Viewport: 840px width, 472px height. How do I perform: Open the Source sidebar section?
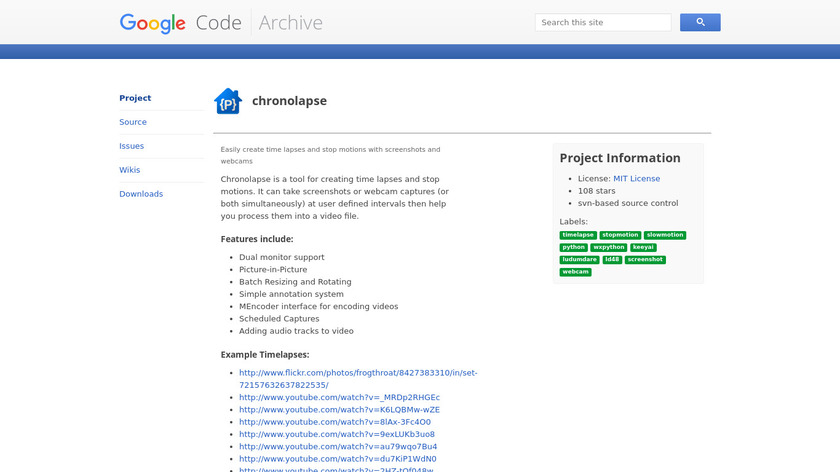[133, 122]
